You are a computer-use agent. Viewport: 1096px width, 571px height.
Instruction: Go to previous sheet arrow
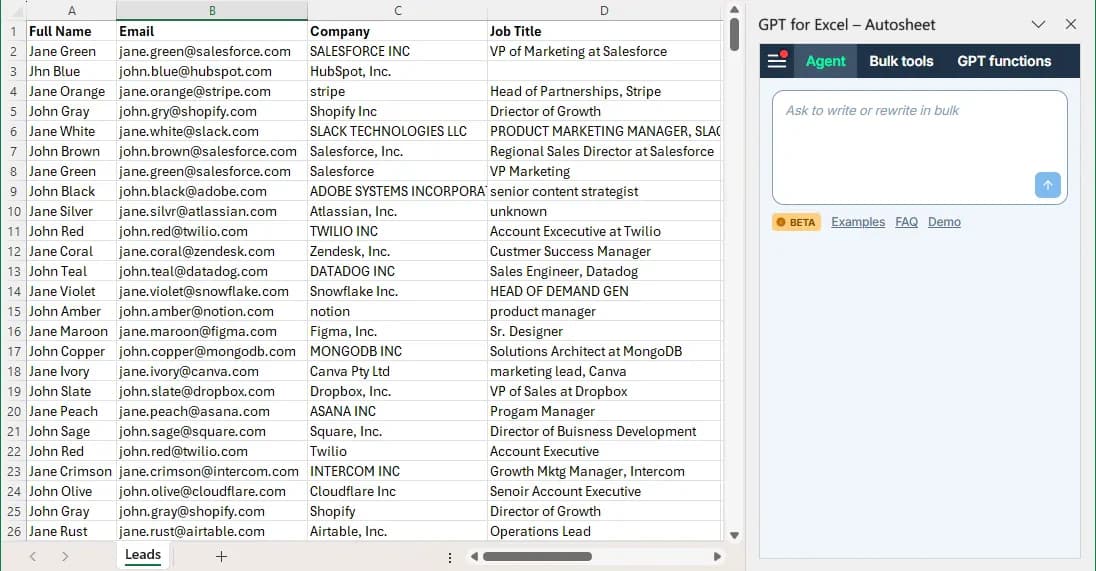click(x=33, y=556)
